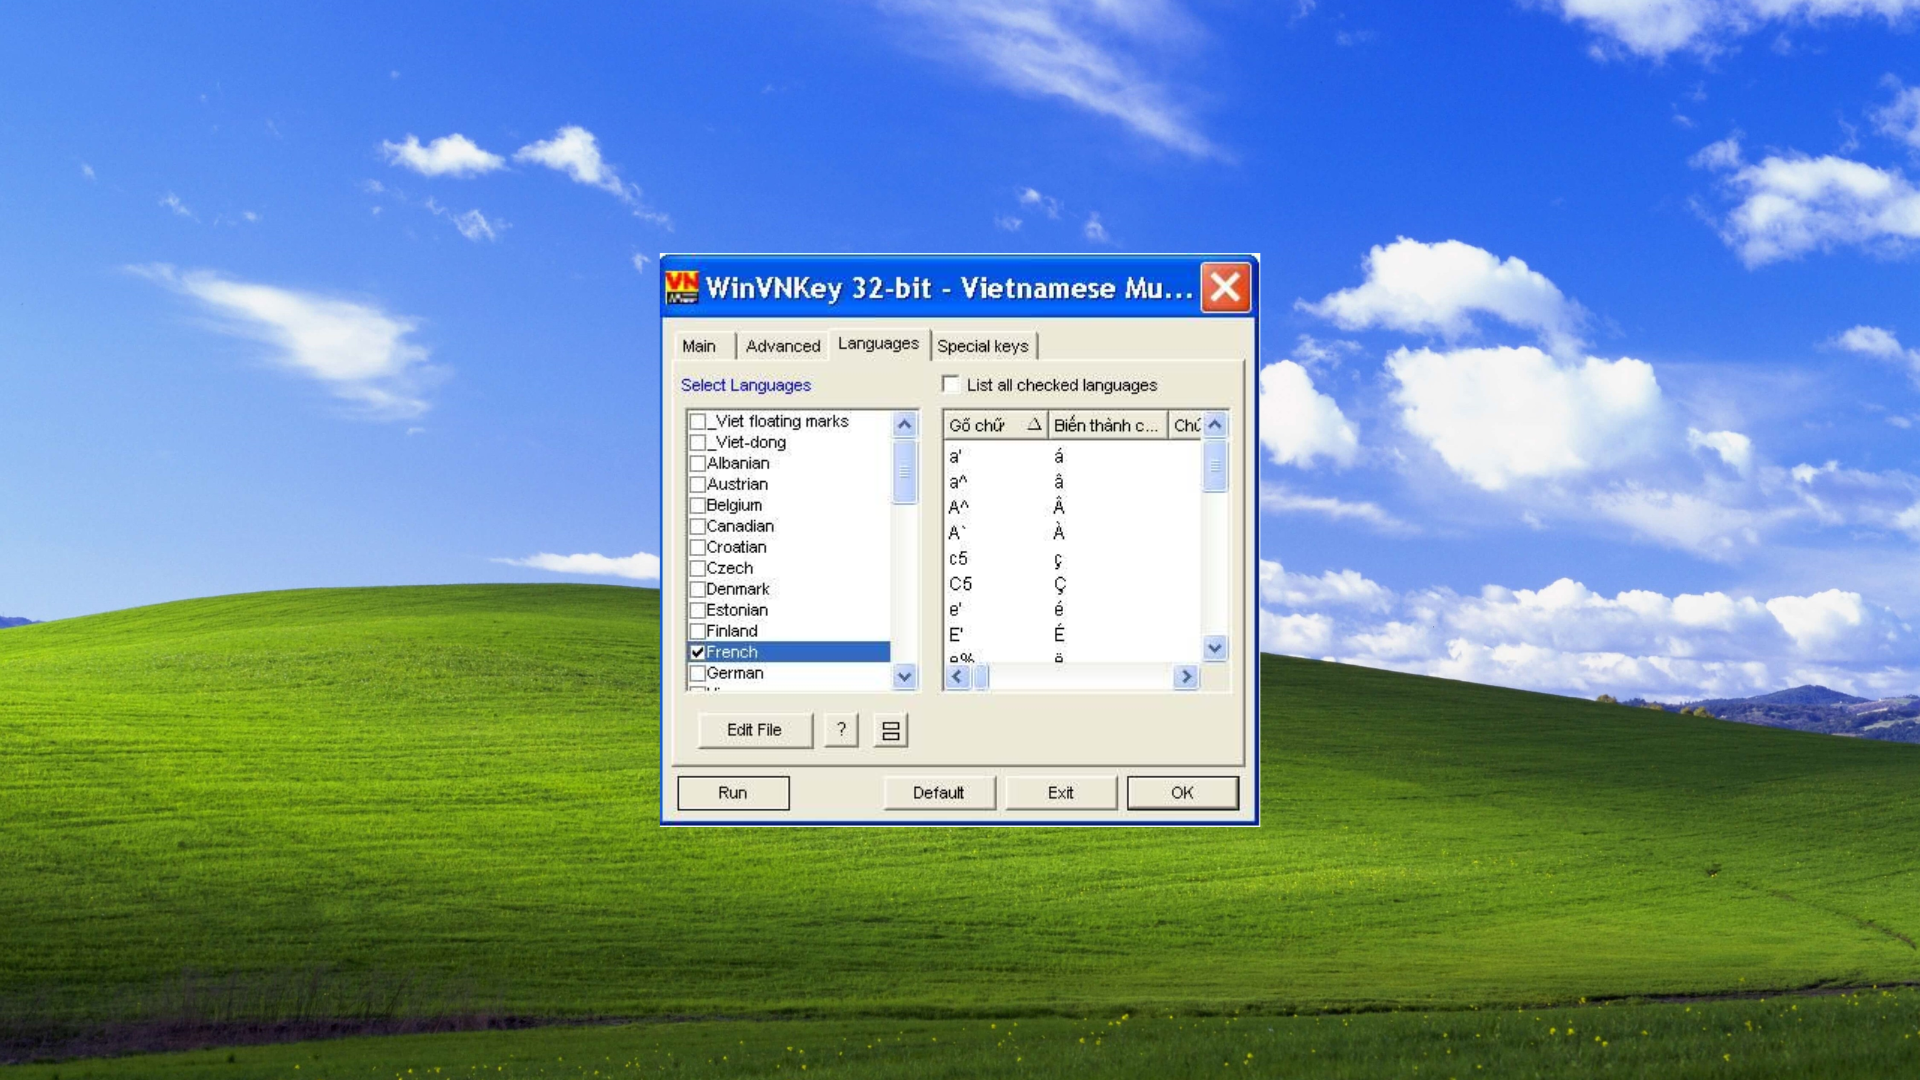Click the Exit button
Viewport: 1920px width, 1080px height.
1061,793
